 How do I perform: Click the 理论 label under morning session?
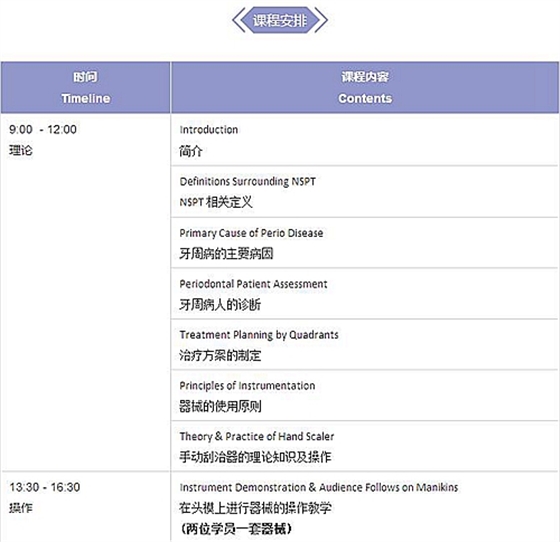point(21,150)
